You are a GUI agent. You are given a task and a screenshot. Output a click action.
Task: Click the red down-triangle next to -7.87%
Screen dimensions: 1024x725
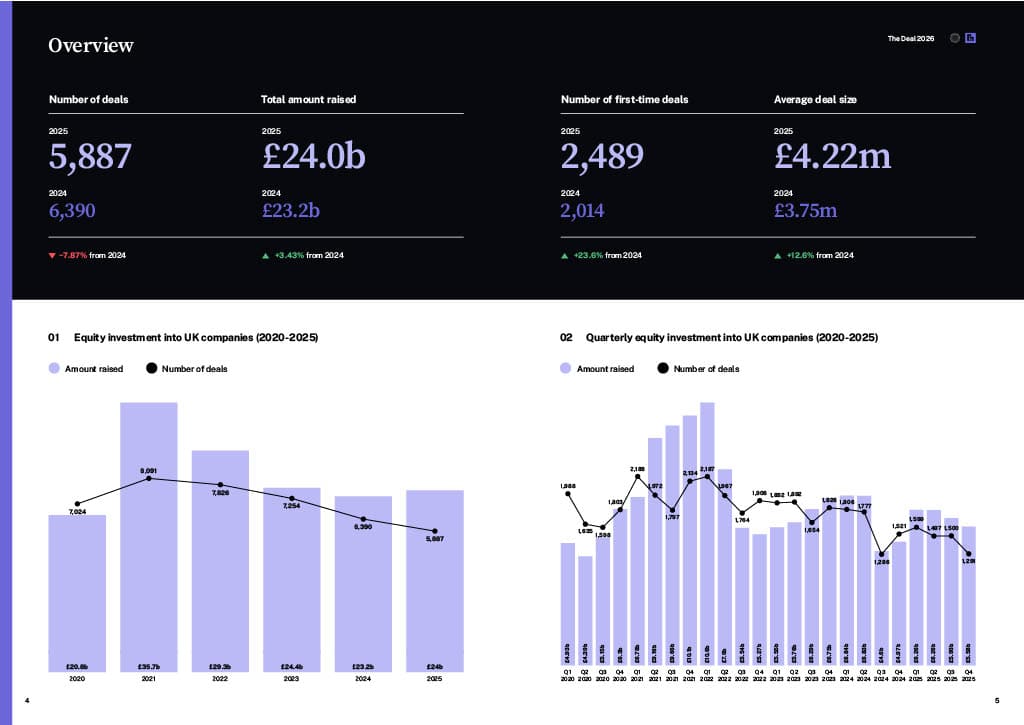[x=52, y=255]
